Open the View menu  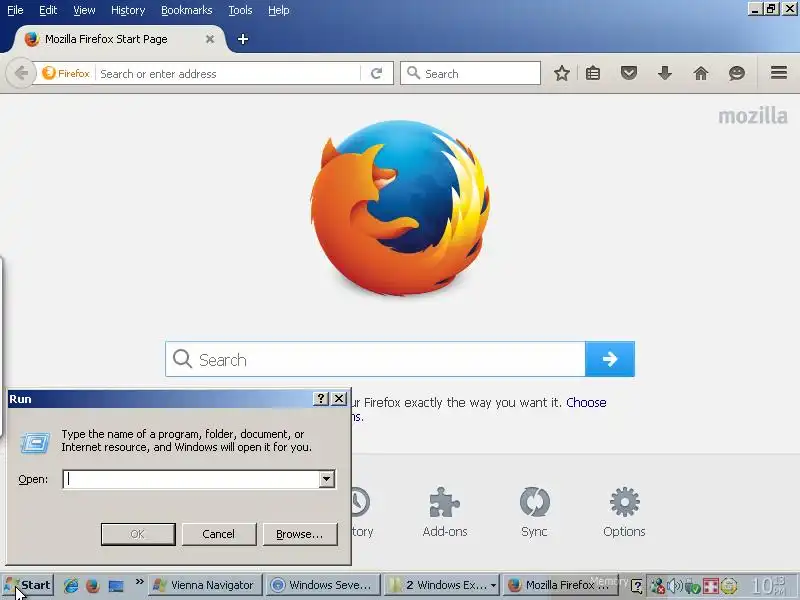pyautogui.click(x=84, y=10)
